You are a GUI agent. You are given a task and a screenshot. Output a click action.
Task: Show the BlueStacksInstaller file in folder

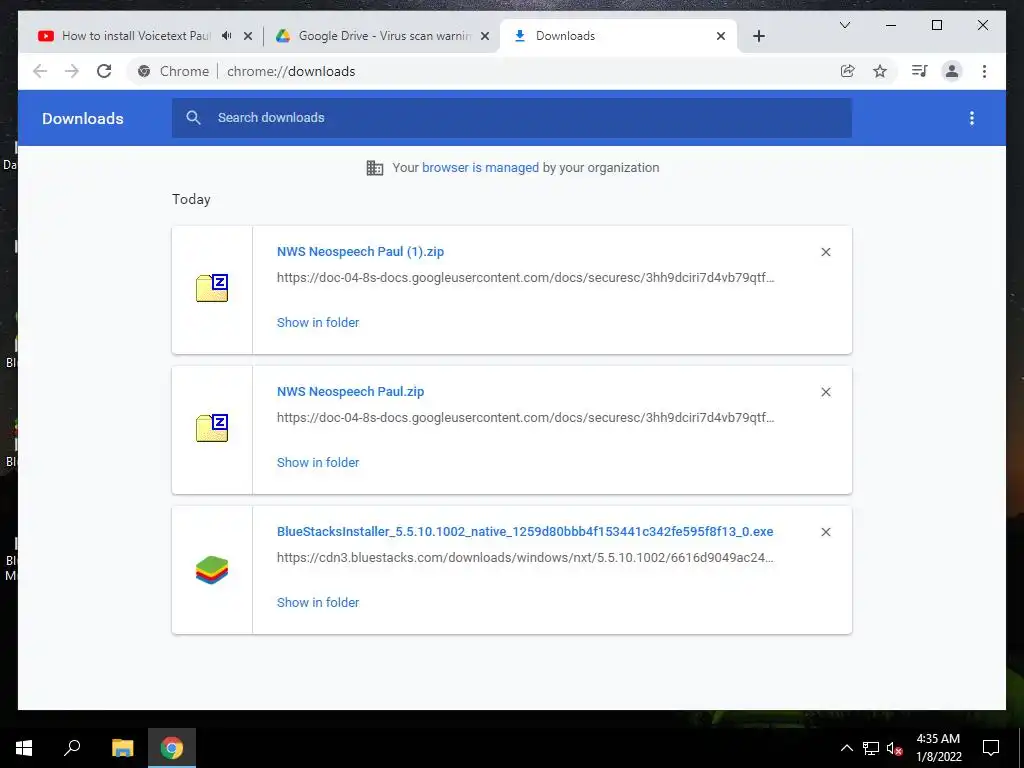tap(318, 603)
